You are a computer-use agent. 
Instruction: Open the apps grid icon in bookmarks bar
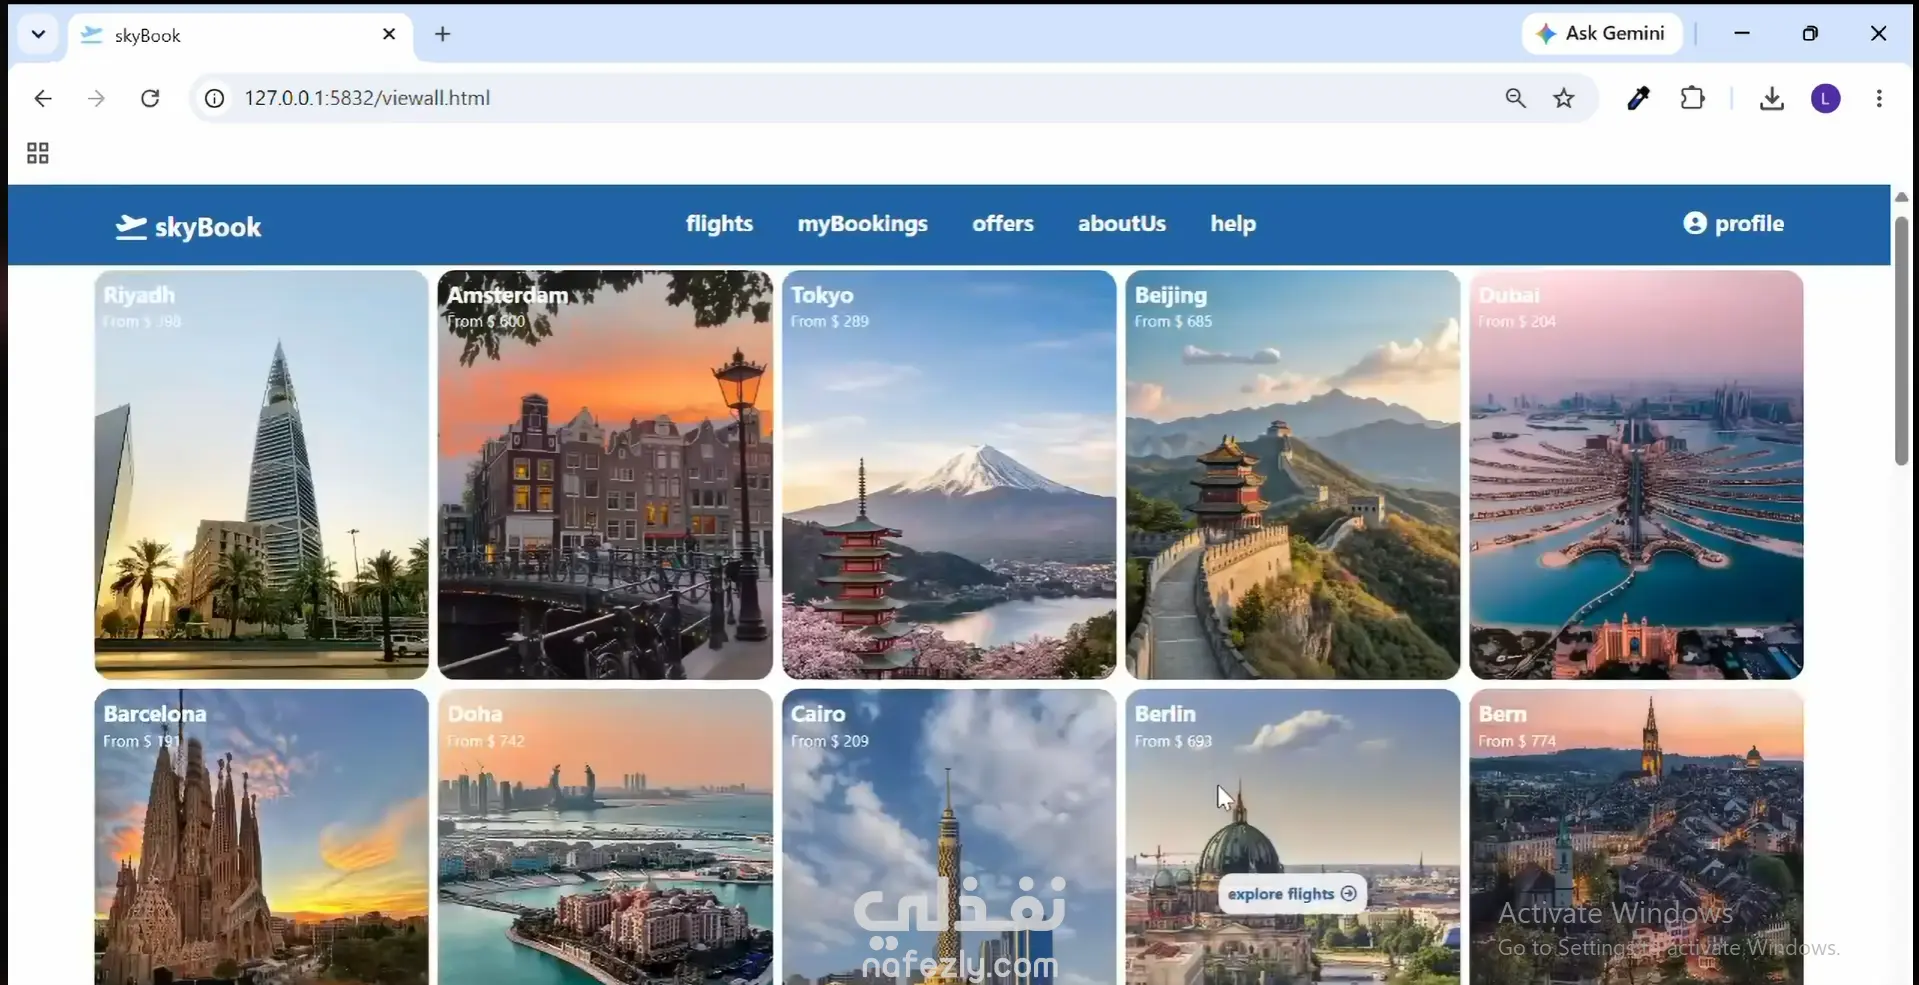[38, 153]
